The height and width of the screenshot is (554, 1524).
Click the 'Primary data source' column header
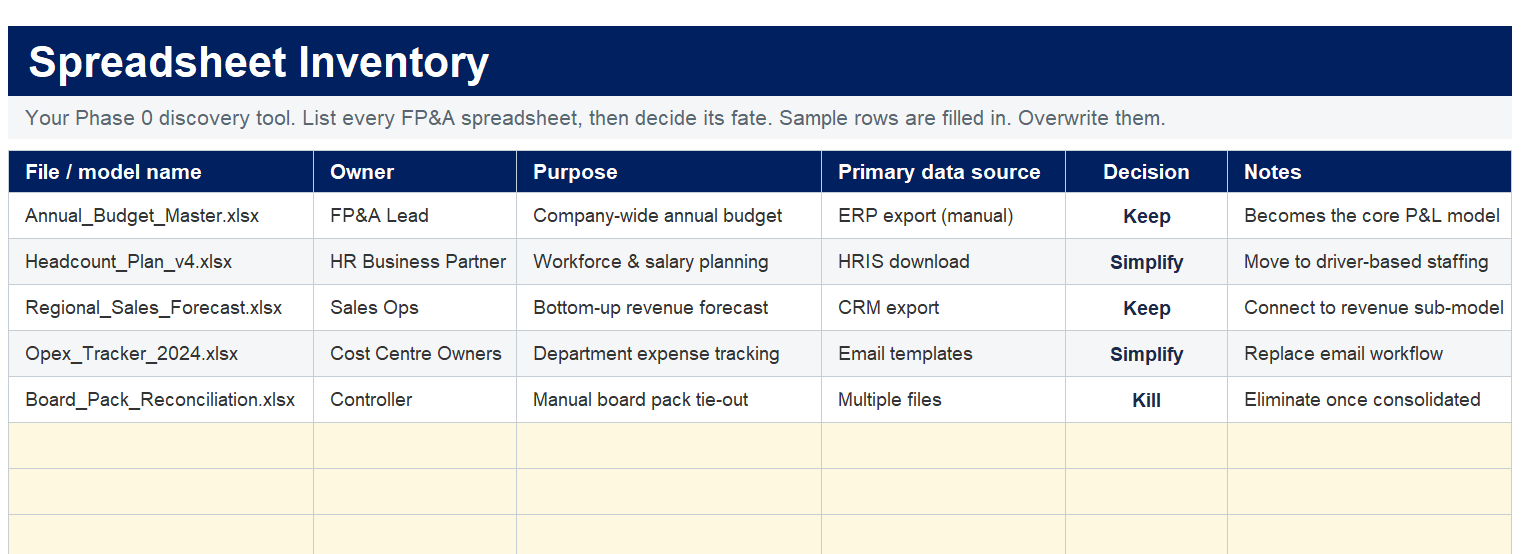(x=943, y=172)
